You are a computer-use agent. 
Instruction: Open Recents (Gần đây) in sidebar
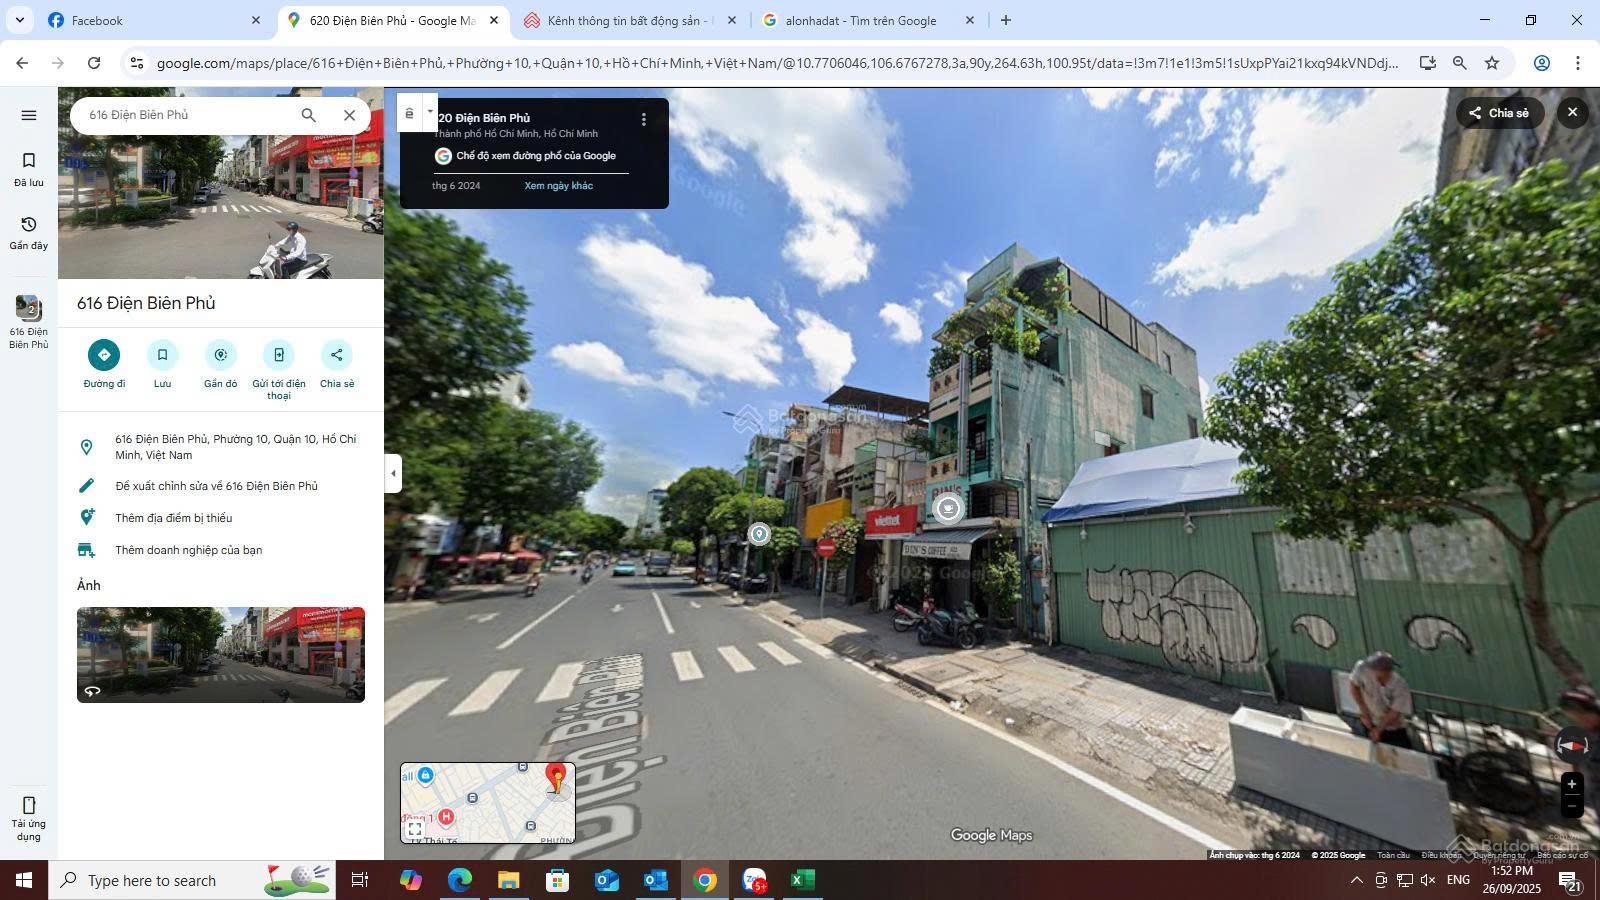point(29,233)
